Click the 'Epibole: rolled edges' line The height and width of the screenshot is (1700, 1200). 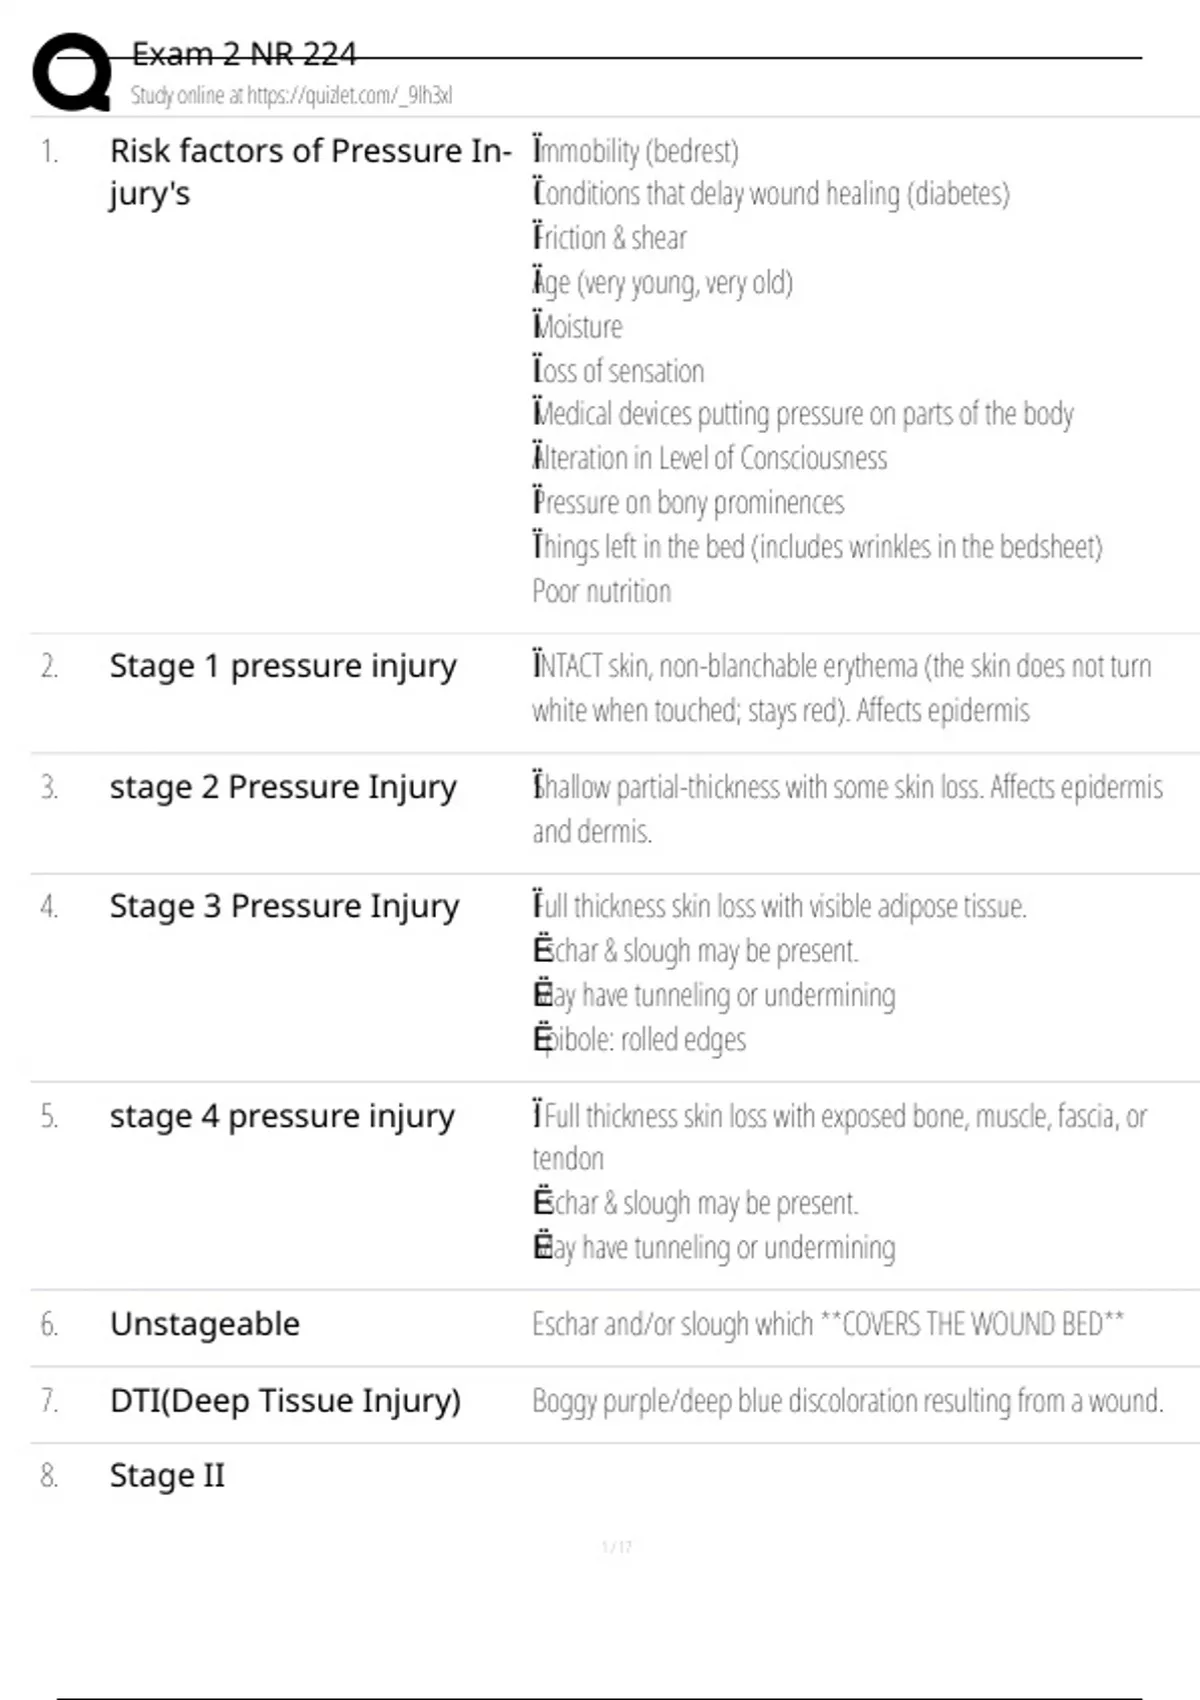639,1040
